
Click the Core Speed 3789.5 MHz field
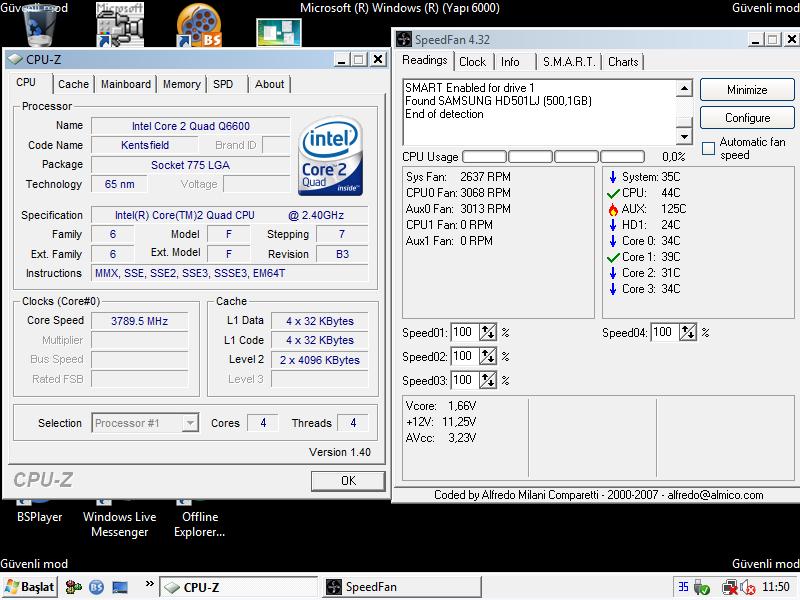(x=139, y=321)
